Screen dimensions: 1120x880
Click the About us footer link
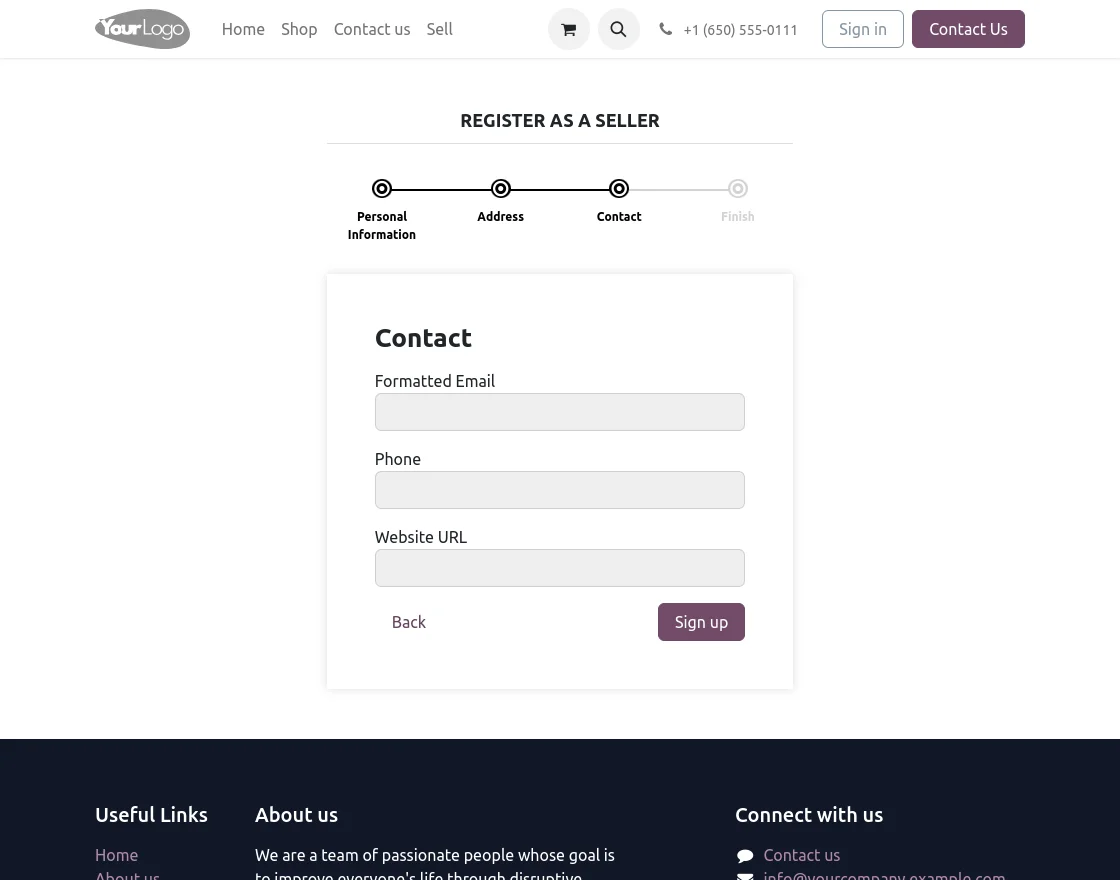click(x=127, y=875)
